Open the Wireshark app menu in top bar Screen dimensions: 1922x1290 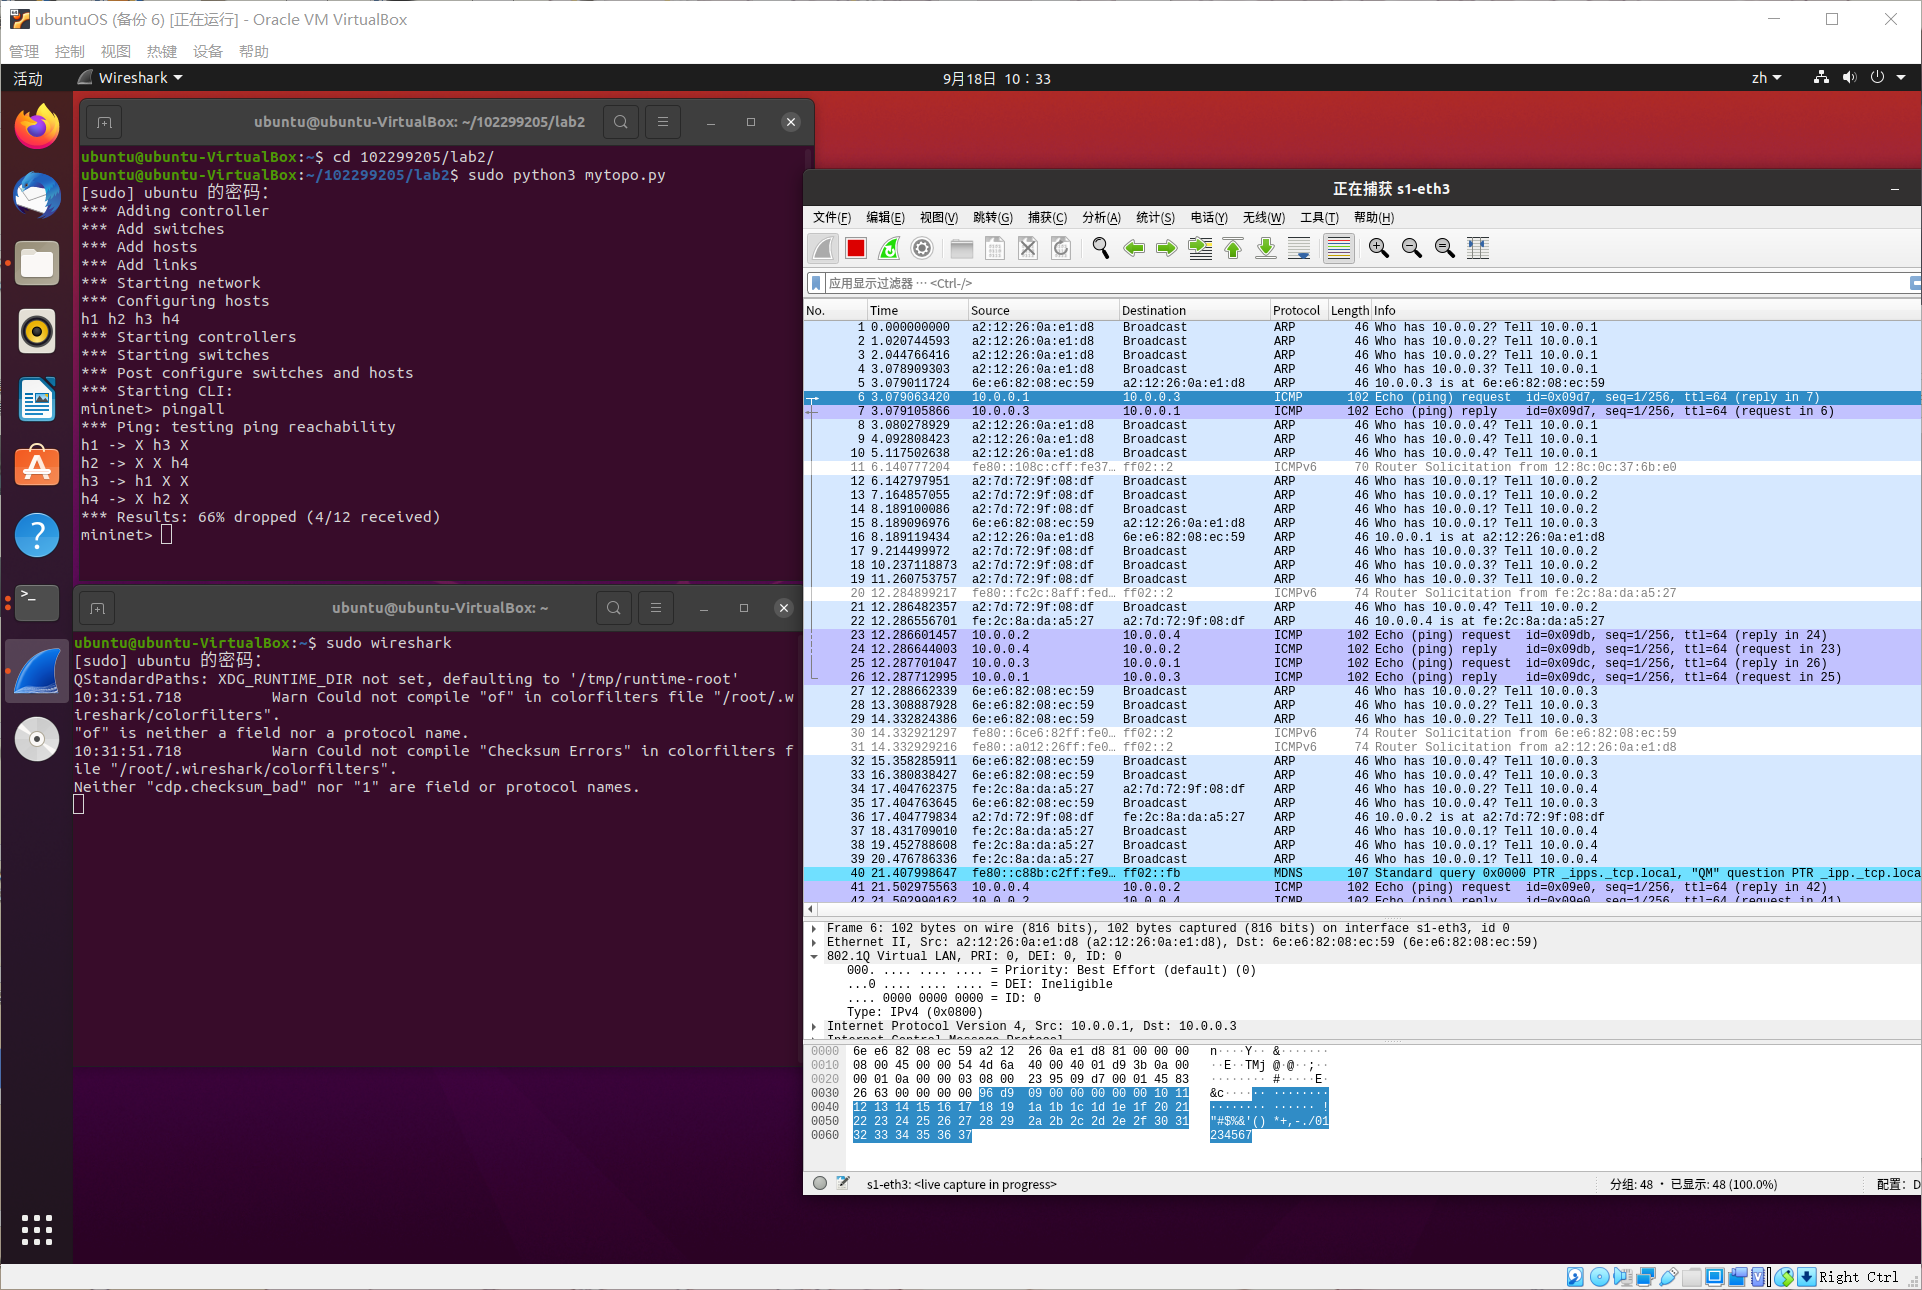pos(131,78)
